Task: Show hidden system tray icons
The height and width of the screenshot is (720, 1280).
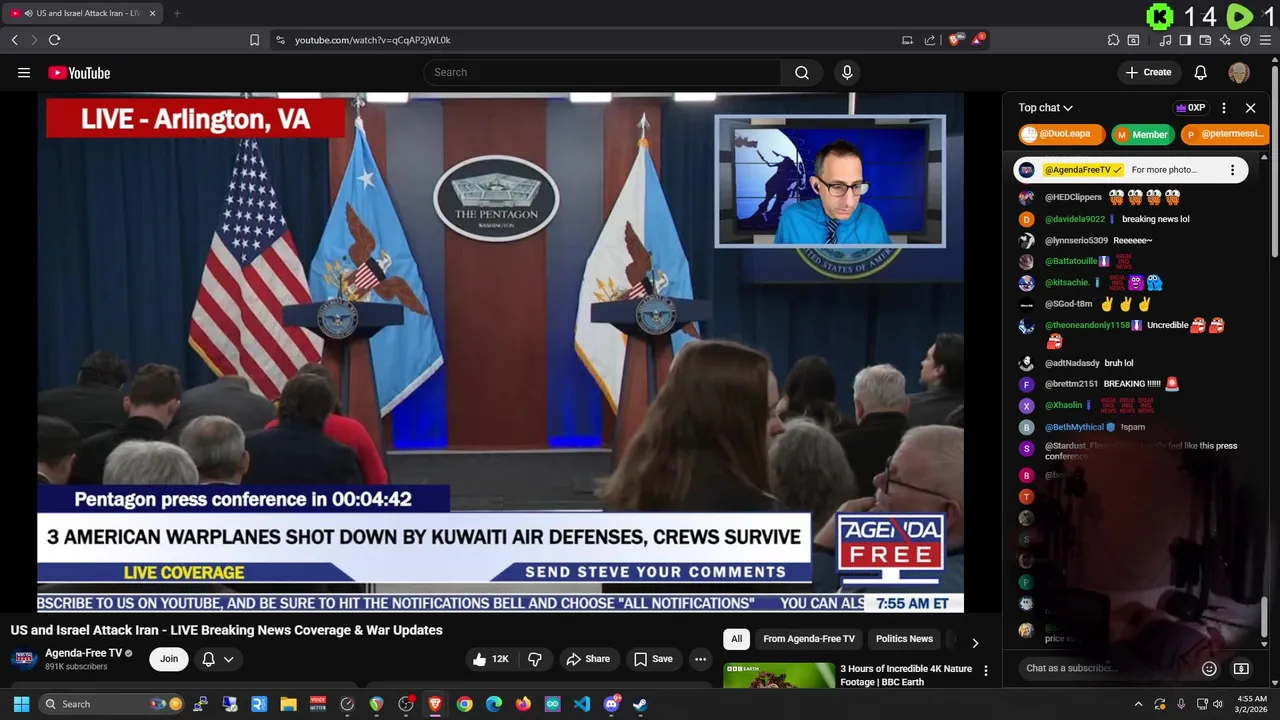Action: [1138, 704]
